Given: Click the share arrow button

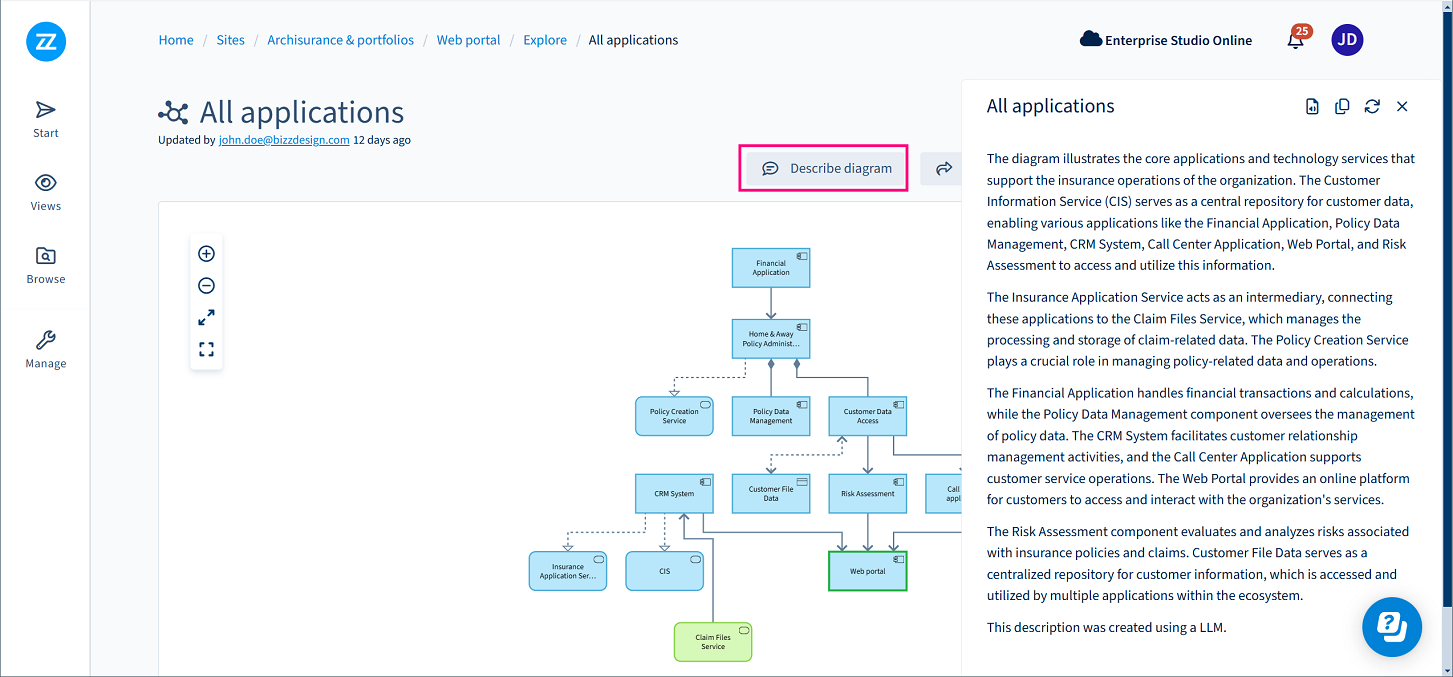Looking at the screenshot, I should tap(943, 169).
